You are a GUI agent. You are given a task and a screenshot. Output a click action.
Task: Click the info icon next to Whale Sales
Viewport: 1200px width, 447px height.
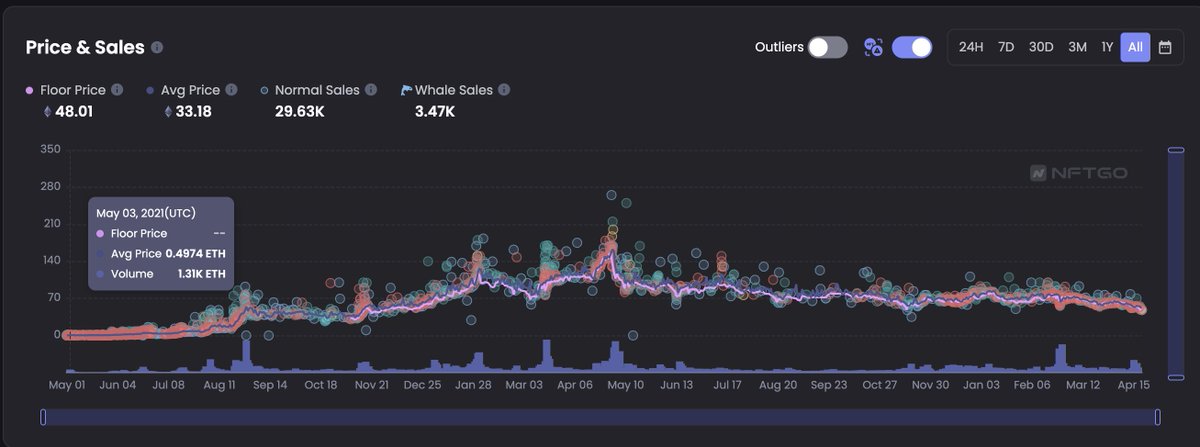tap(504, 90)
